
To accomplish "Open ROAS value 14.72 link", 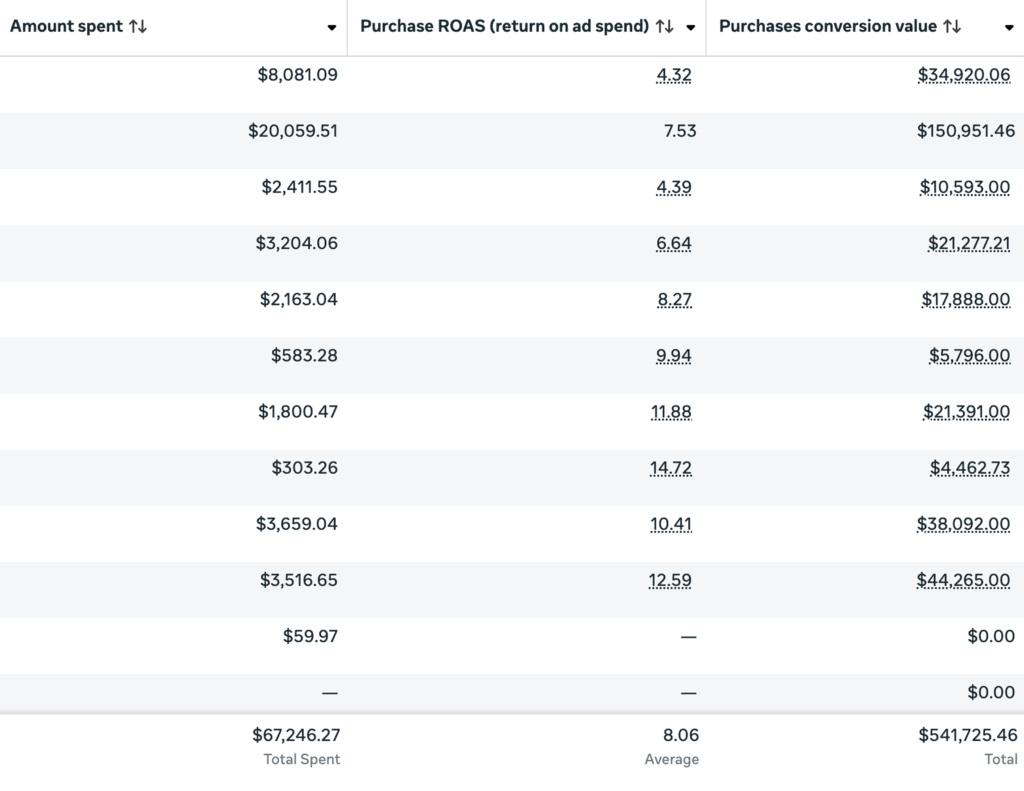I will pos(671,468).
